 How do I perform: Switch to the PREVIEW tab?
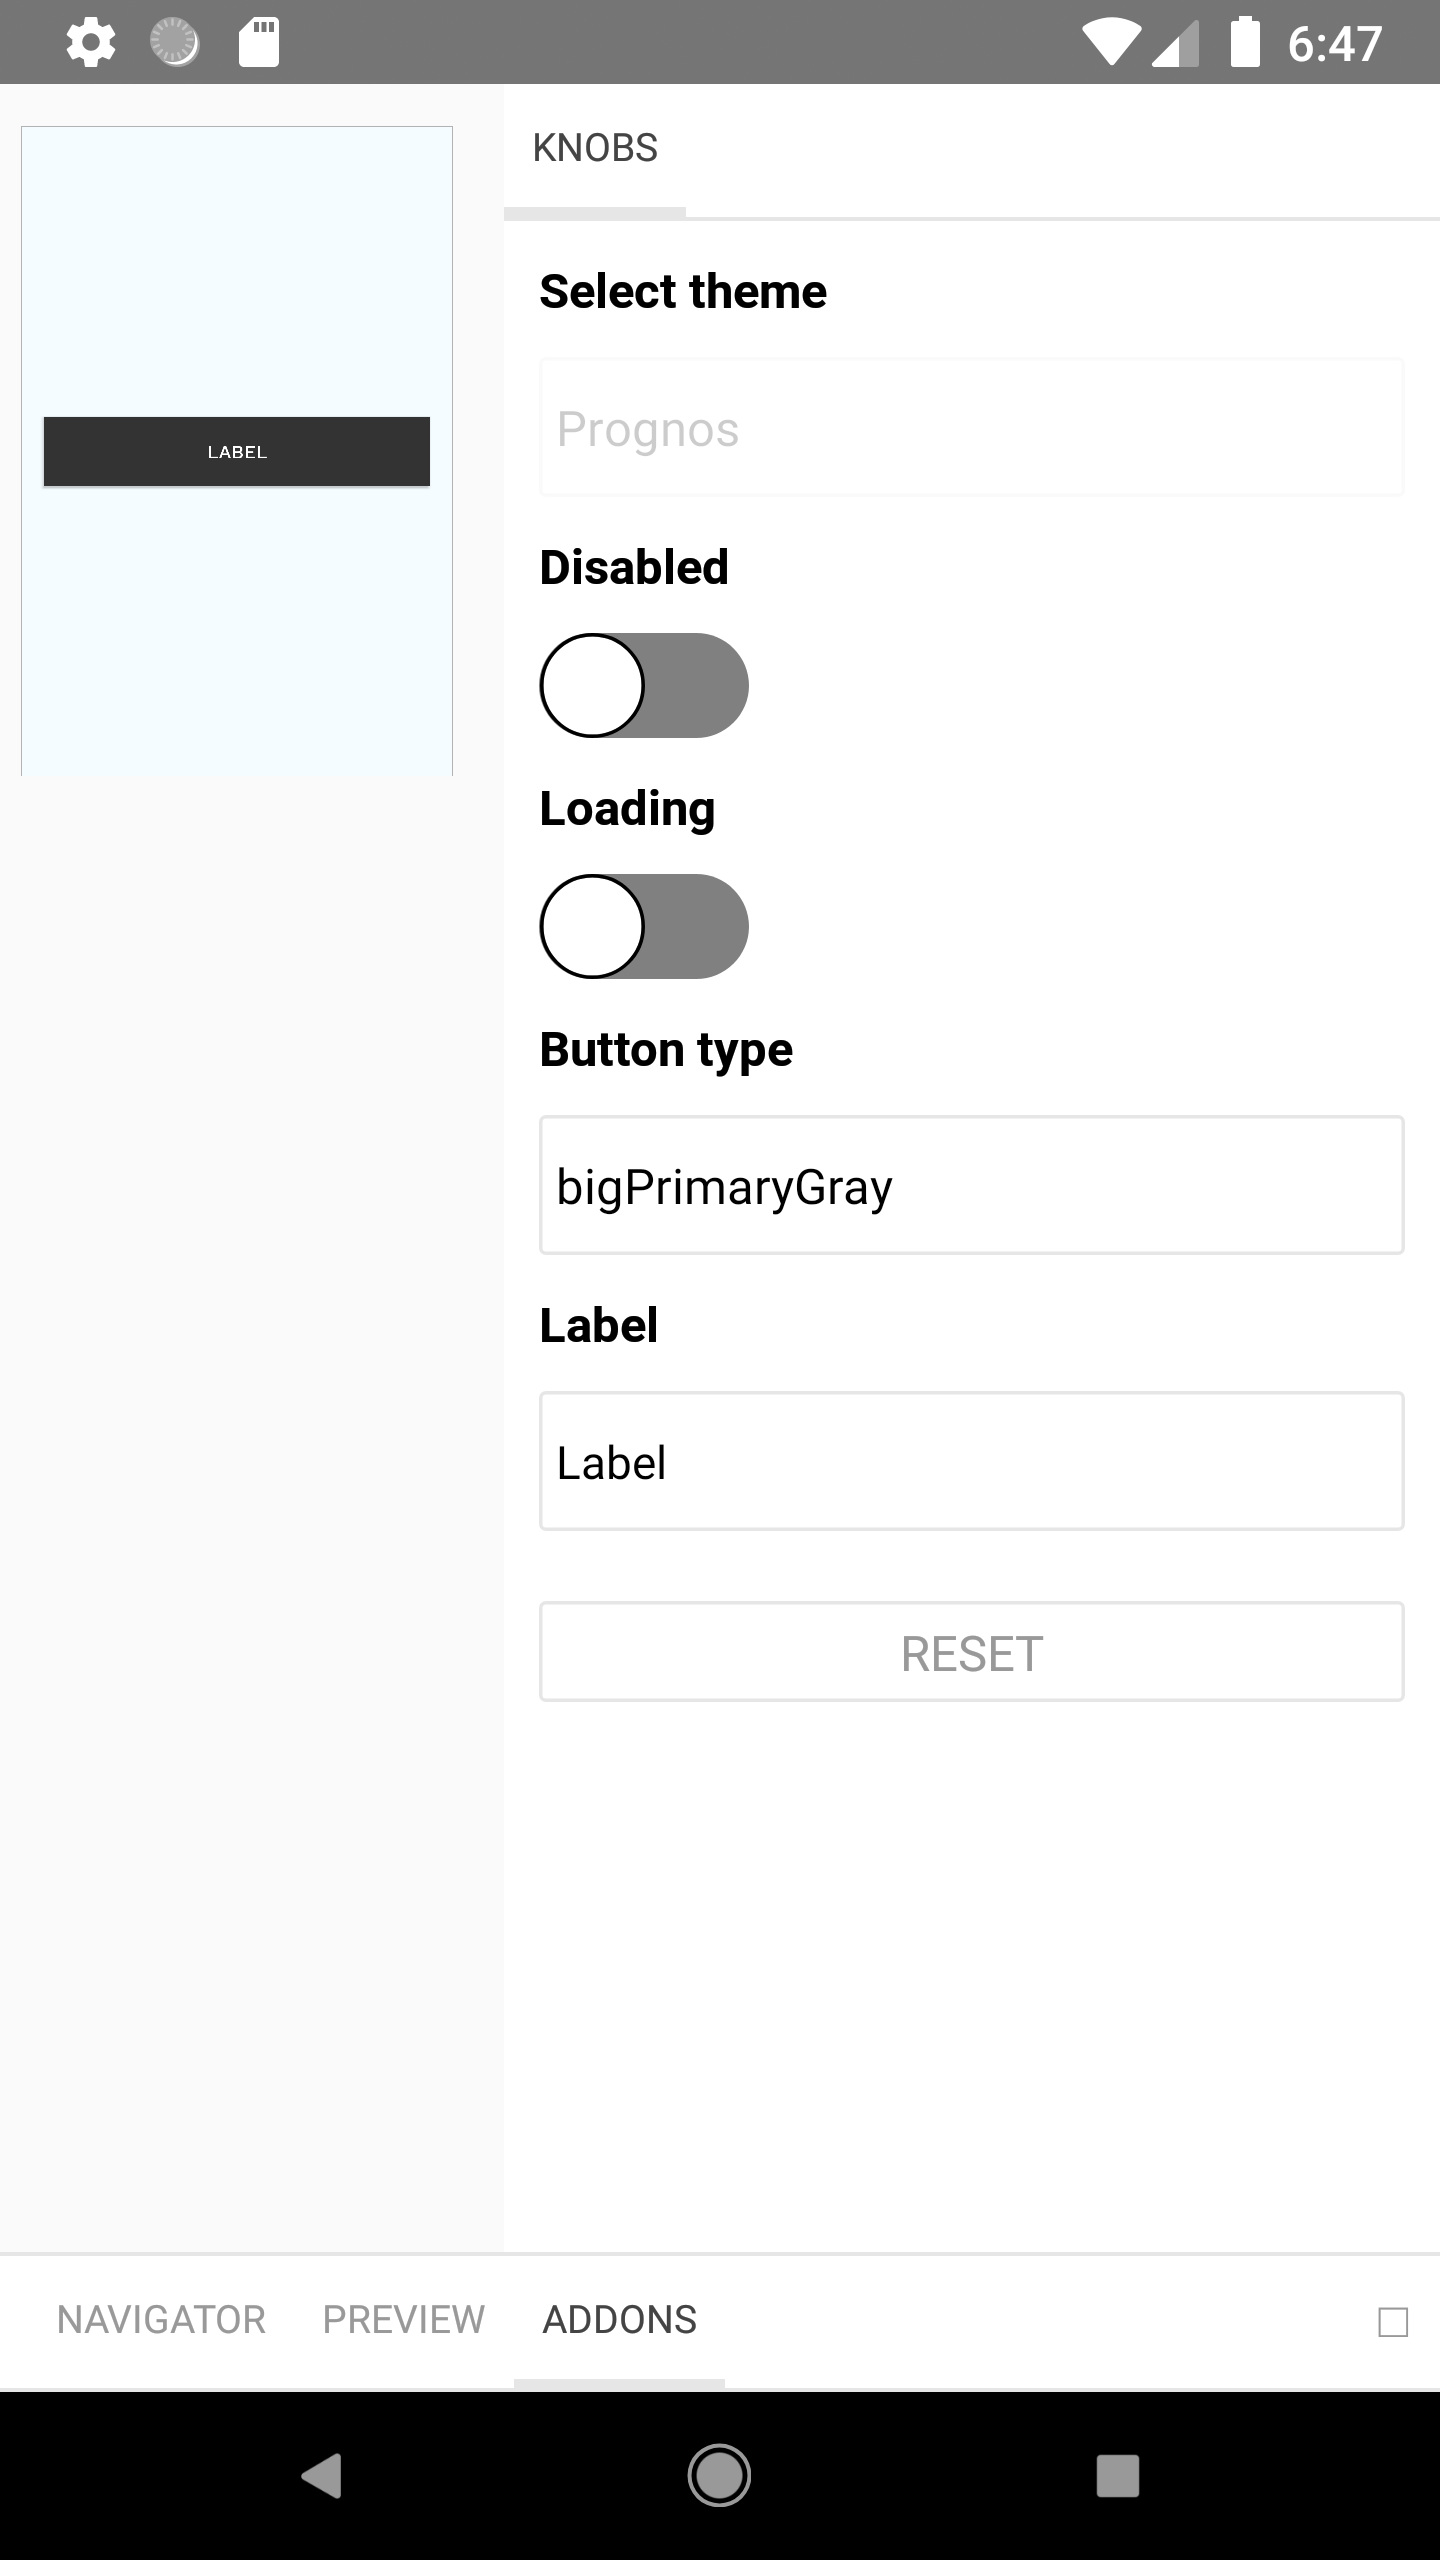[x=402, y=2318]
